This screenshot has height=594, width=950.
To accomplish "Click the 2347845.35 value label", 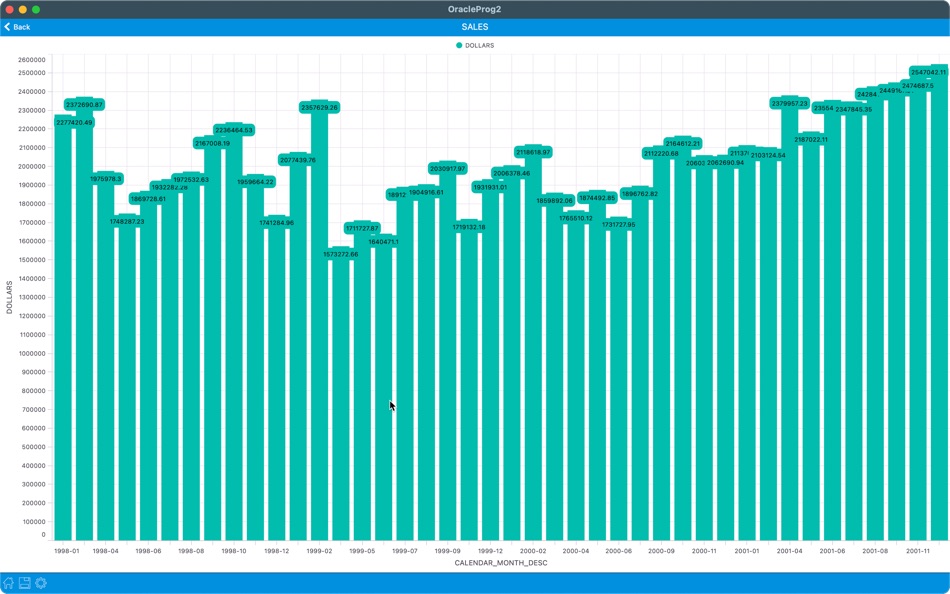I will 854,109.
